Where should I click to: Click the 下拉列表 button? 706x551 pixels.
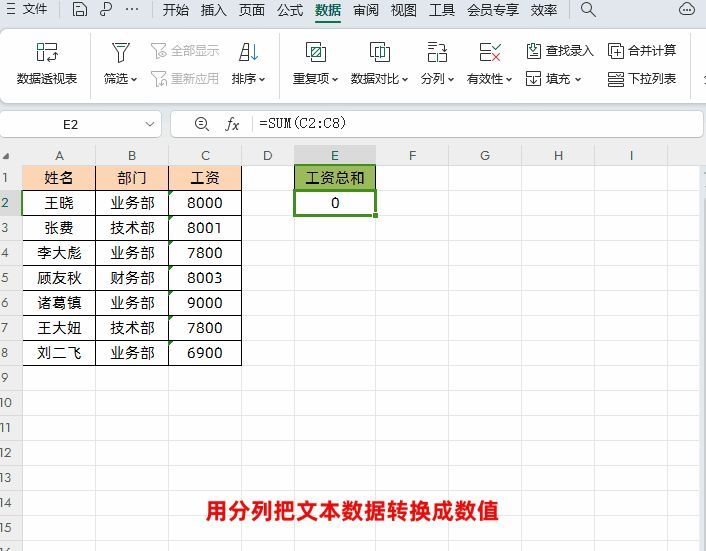[x=642, y=79]
